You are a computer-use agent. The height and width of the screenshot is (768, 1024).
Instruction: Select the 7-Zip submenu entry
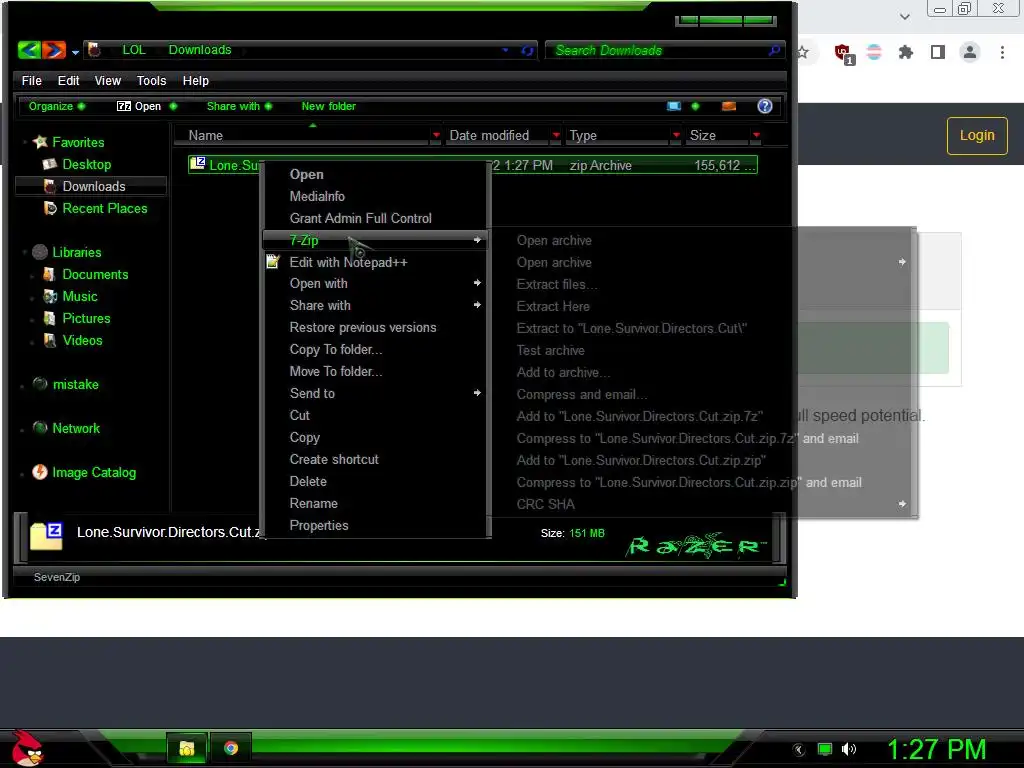(375, 240)
